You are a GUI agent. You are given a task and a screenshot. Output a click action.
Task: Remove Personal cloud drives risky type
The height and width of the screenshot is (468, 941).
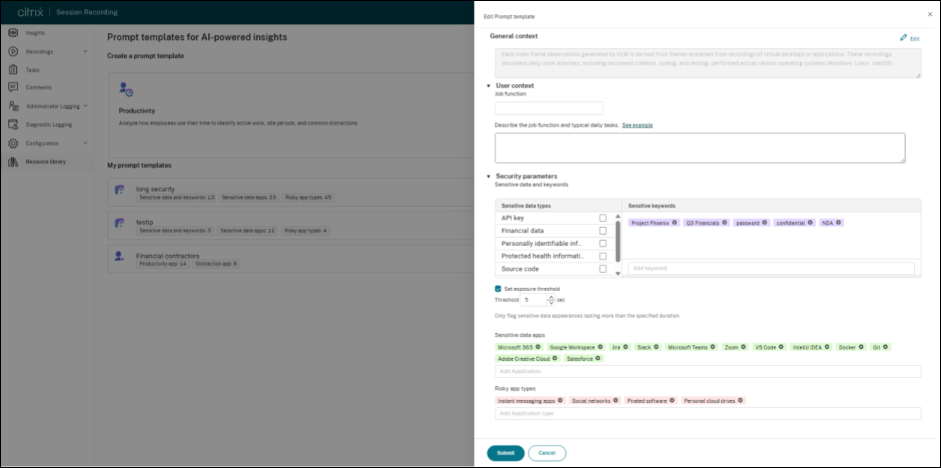click(741, 400)
